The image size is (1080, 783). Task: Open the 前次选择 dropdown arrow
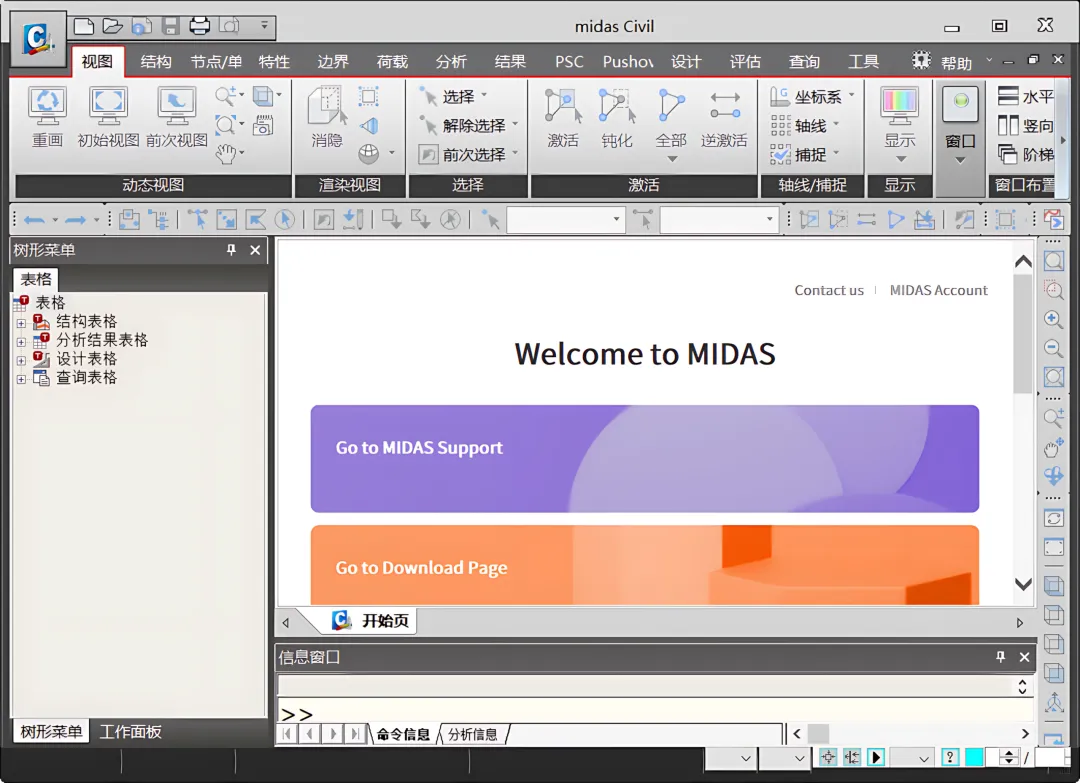(x=515, y=154)
